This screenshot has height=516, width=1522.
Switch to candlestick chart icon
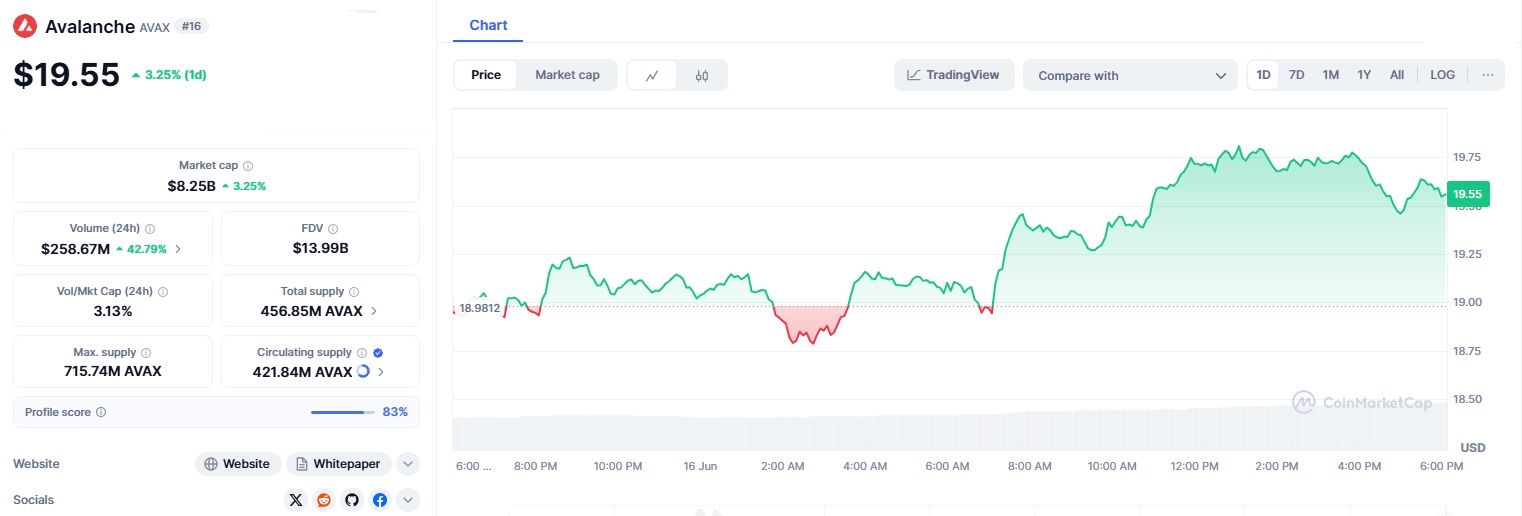pyautogui.click(x=702, y=75)
